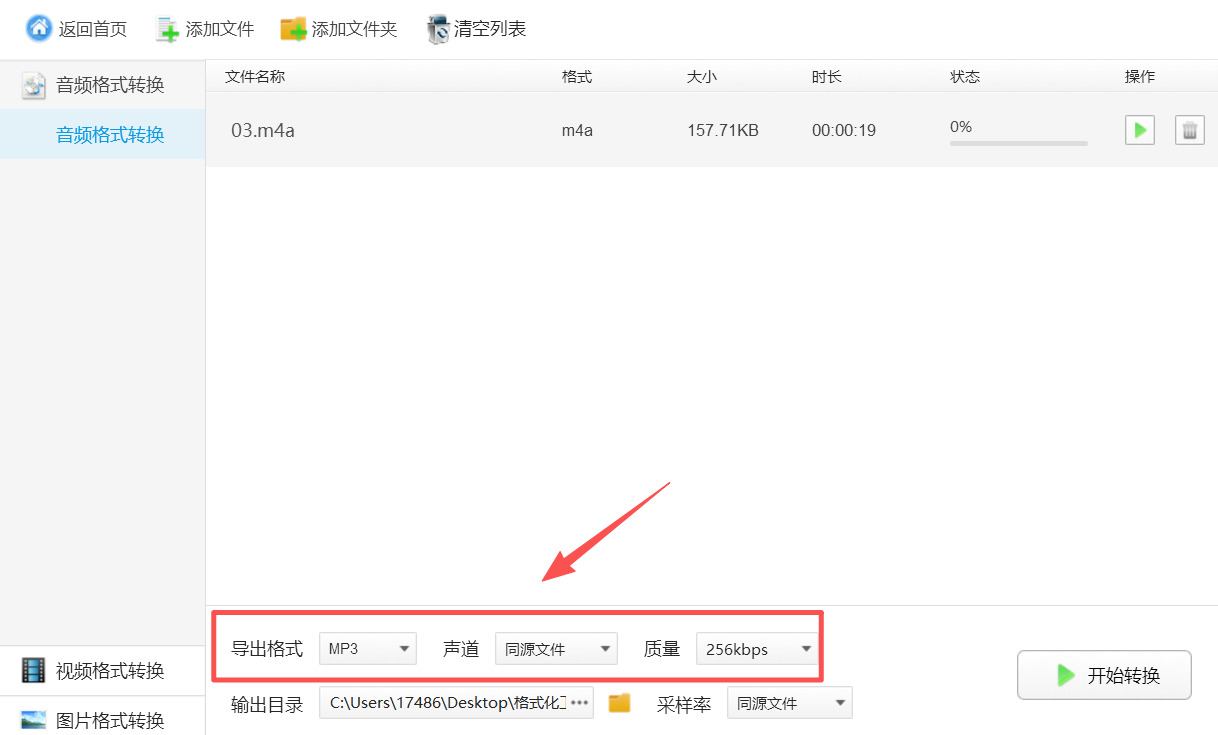1218x735 pixels.
Task: Click the 清空列表 label
Action: [x=490, y=29]
